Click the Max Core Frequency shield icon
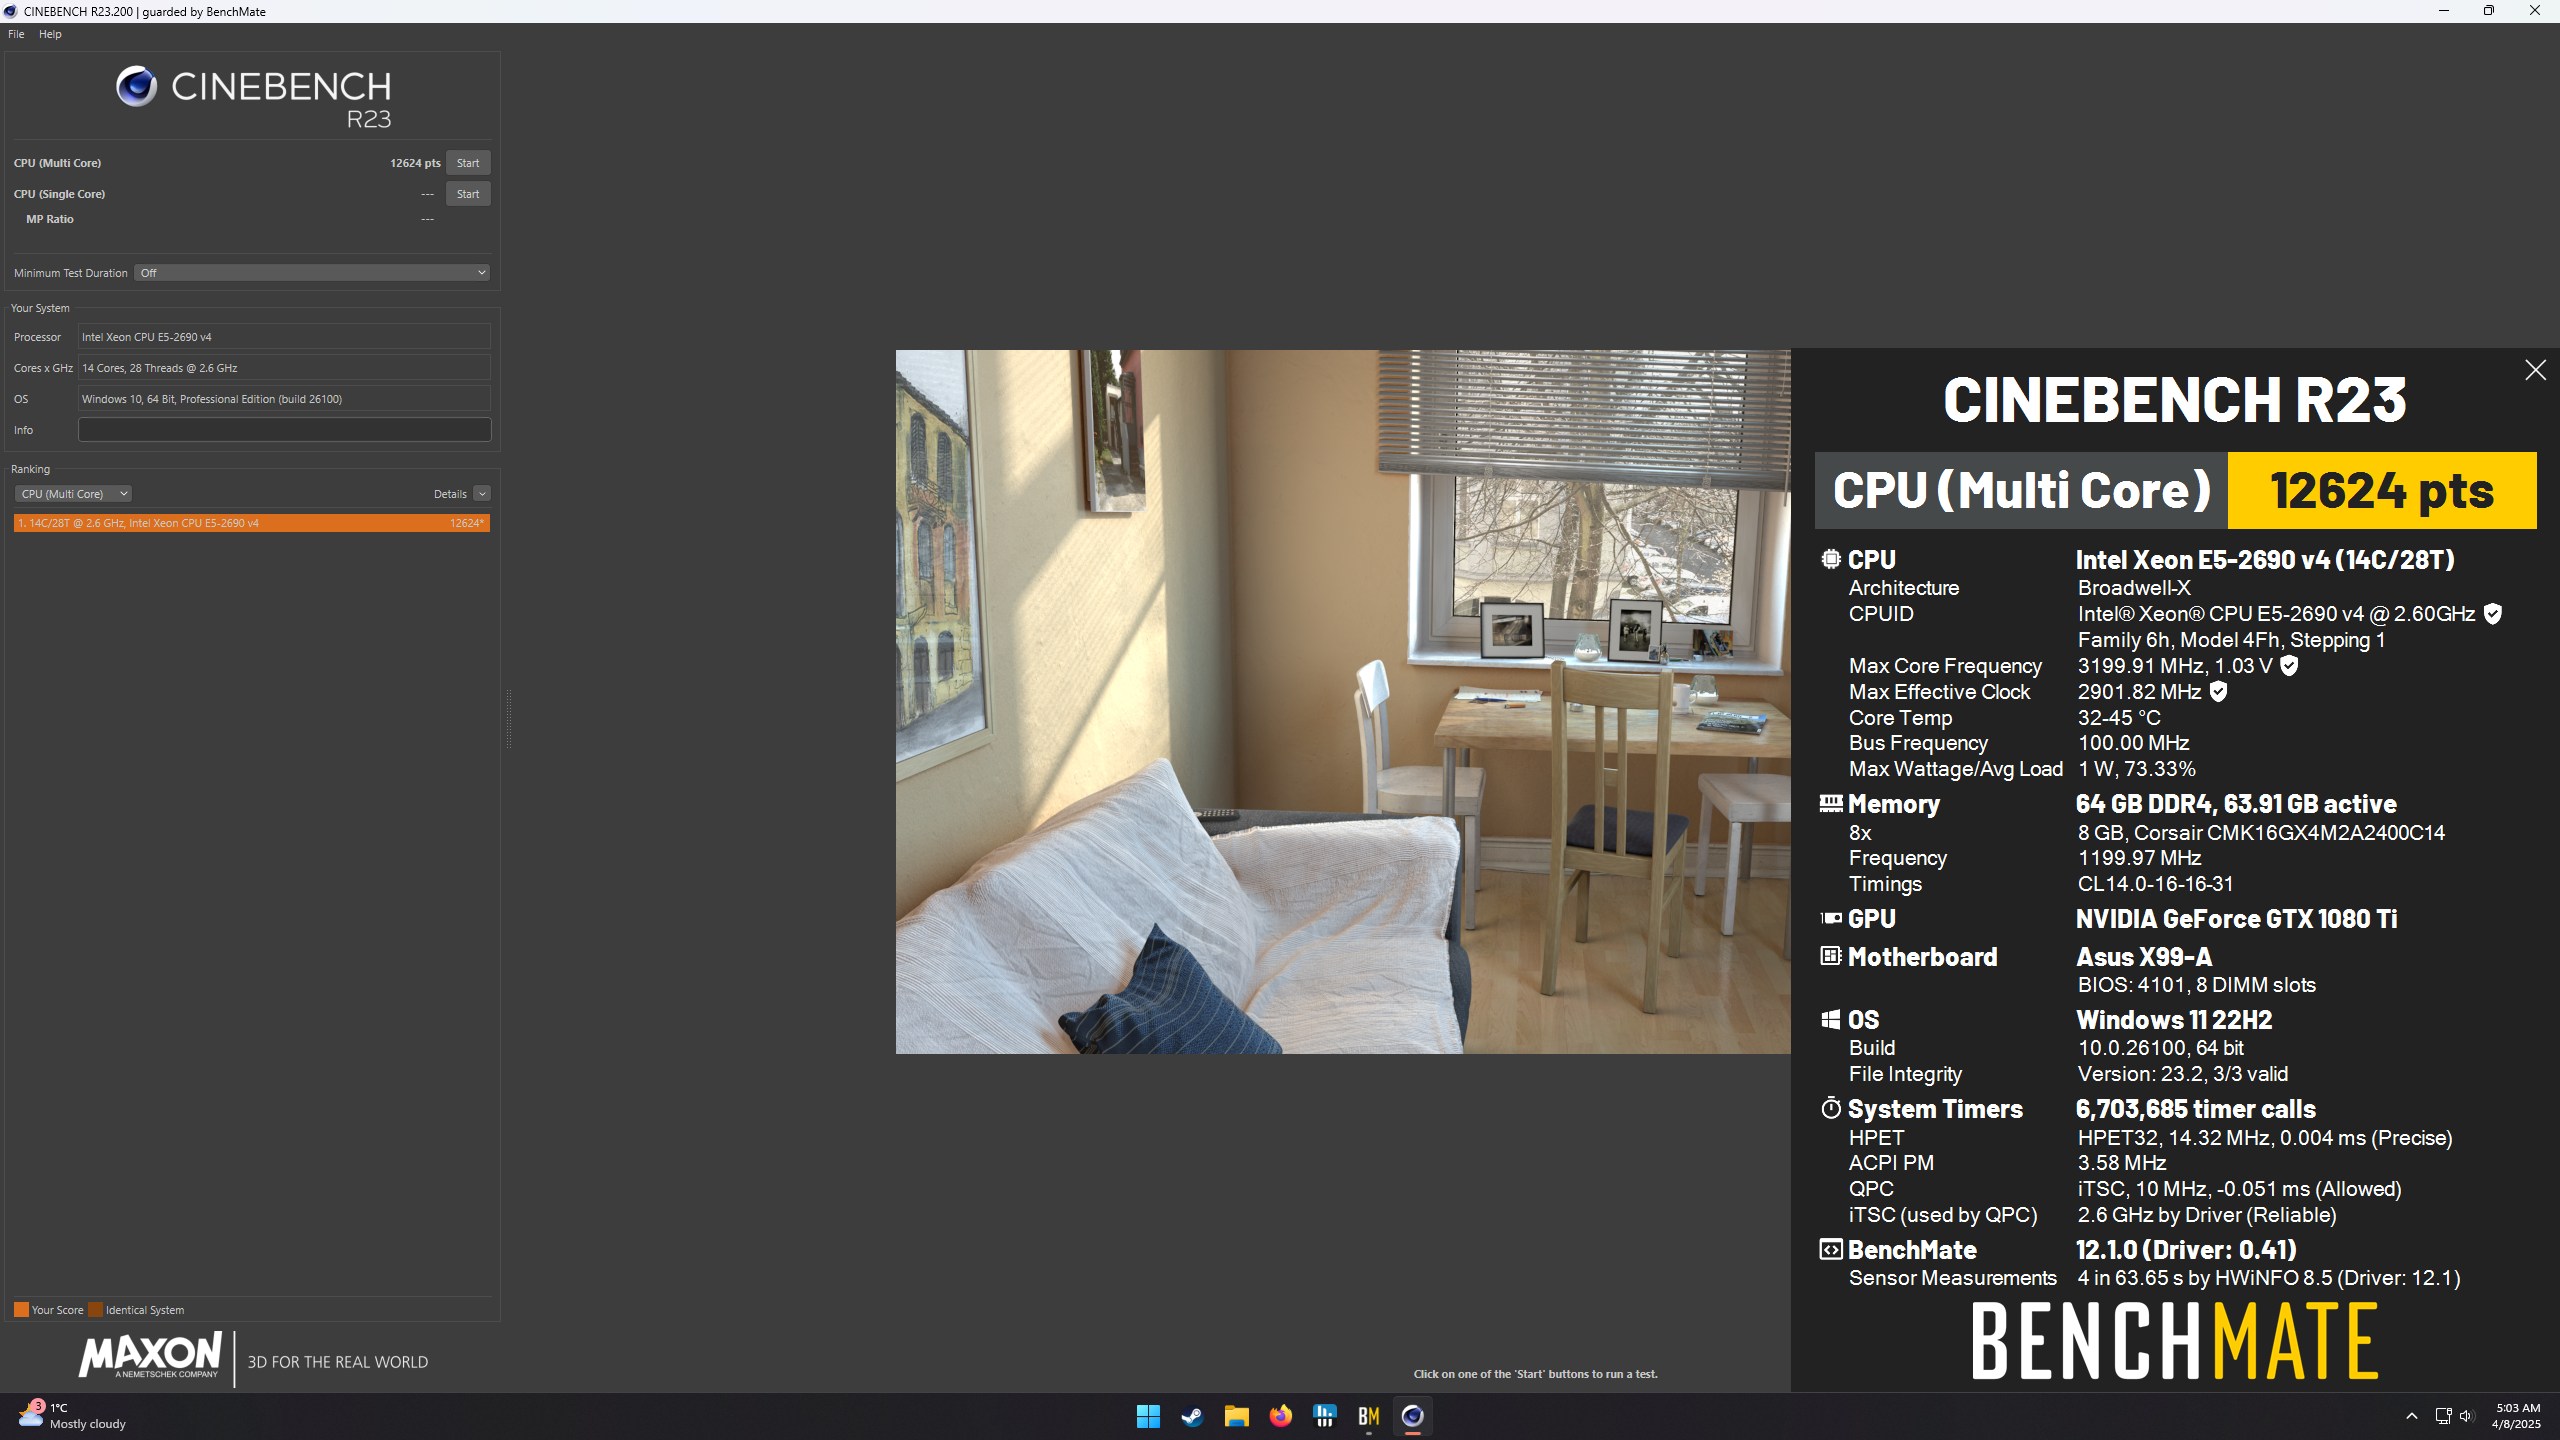Viewport: 2560px width, 1440px height. click(x=2289, y=666)
